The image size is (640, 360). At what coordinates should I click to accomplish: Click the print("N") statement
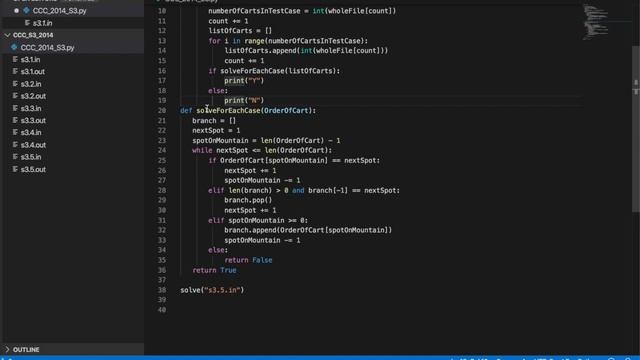[244, 100]
